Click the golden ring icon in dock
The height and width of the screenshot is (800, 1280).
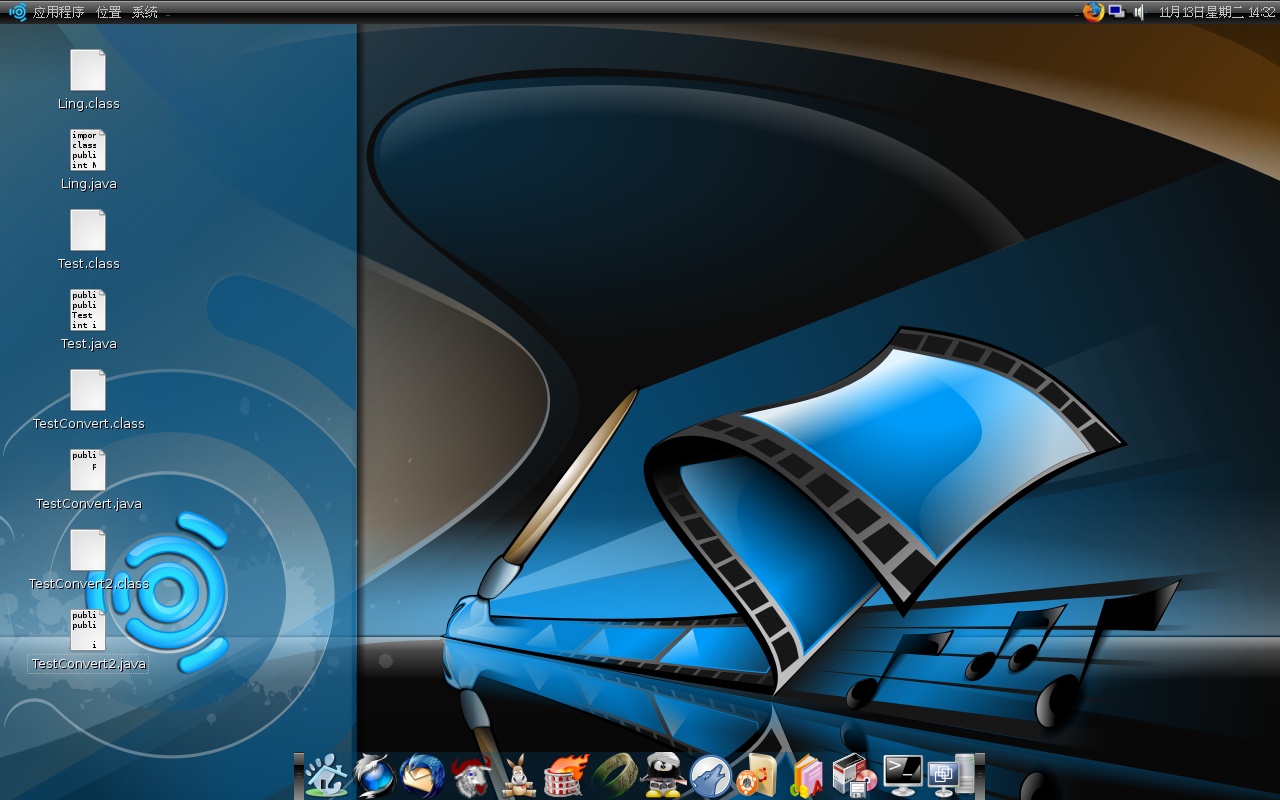(x=615, y=773)
